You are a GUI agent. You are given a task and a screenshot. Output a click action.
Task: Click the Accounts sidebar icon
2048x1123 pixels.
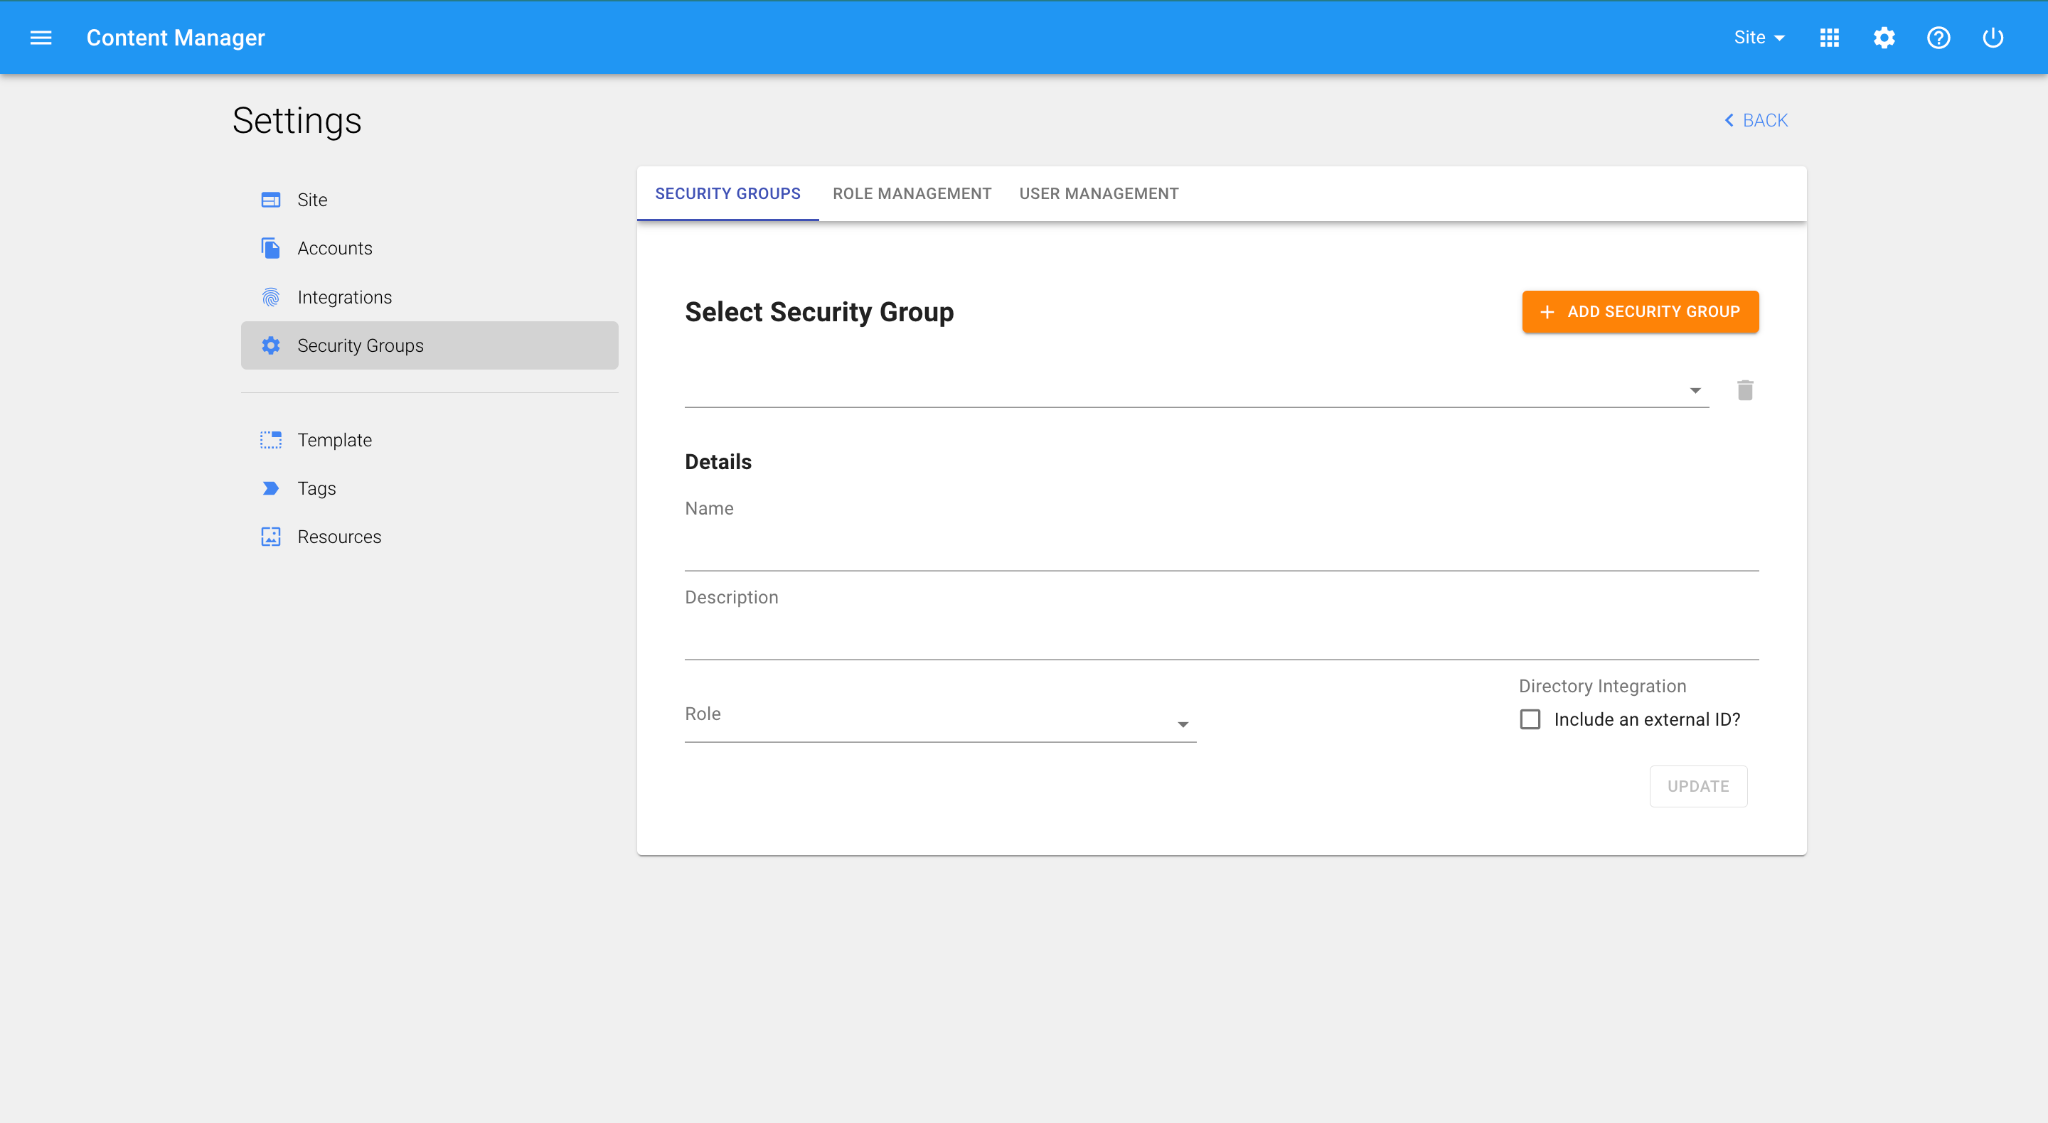tap(271, 248)
